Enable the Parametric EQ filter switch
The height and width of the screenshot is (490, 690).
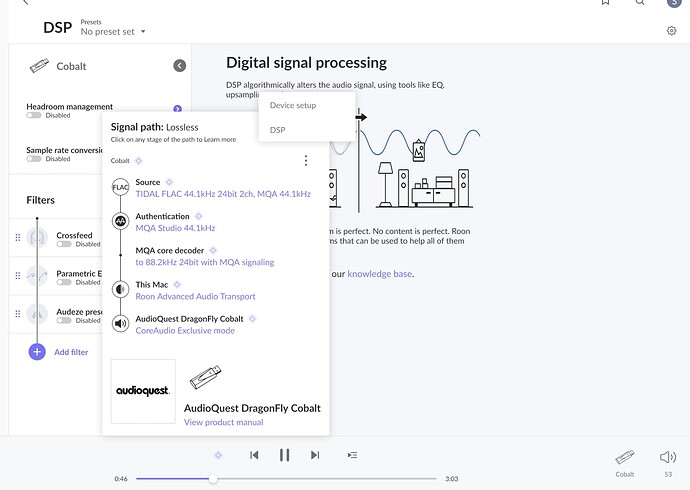coord(64,282)
